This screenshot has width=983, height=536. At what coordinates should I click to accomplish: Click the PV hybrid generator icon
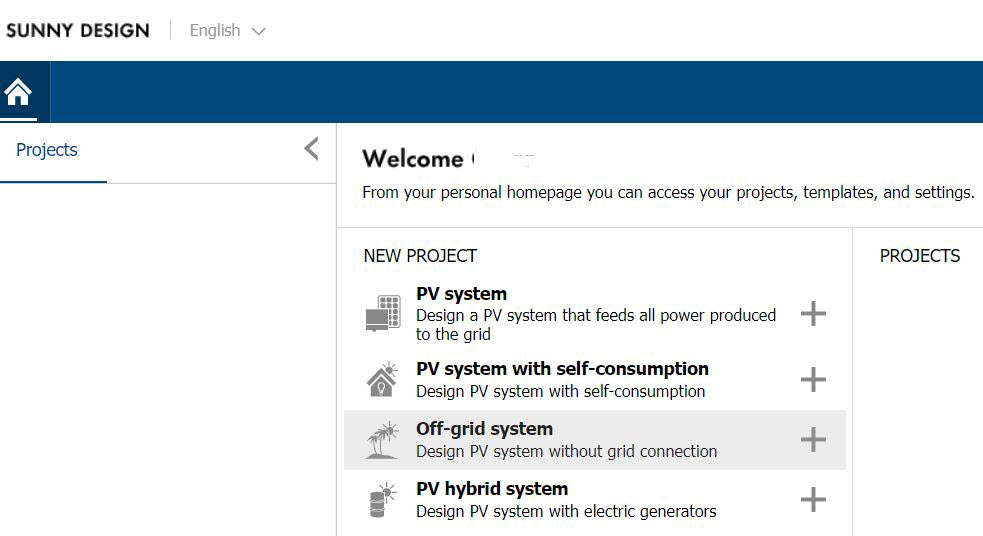(383, 499)
